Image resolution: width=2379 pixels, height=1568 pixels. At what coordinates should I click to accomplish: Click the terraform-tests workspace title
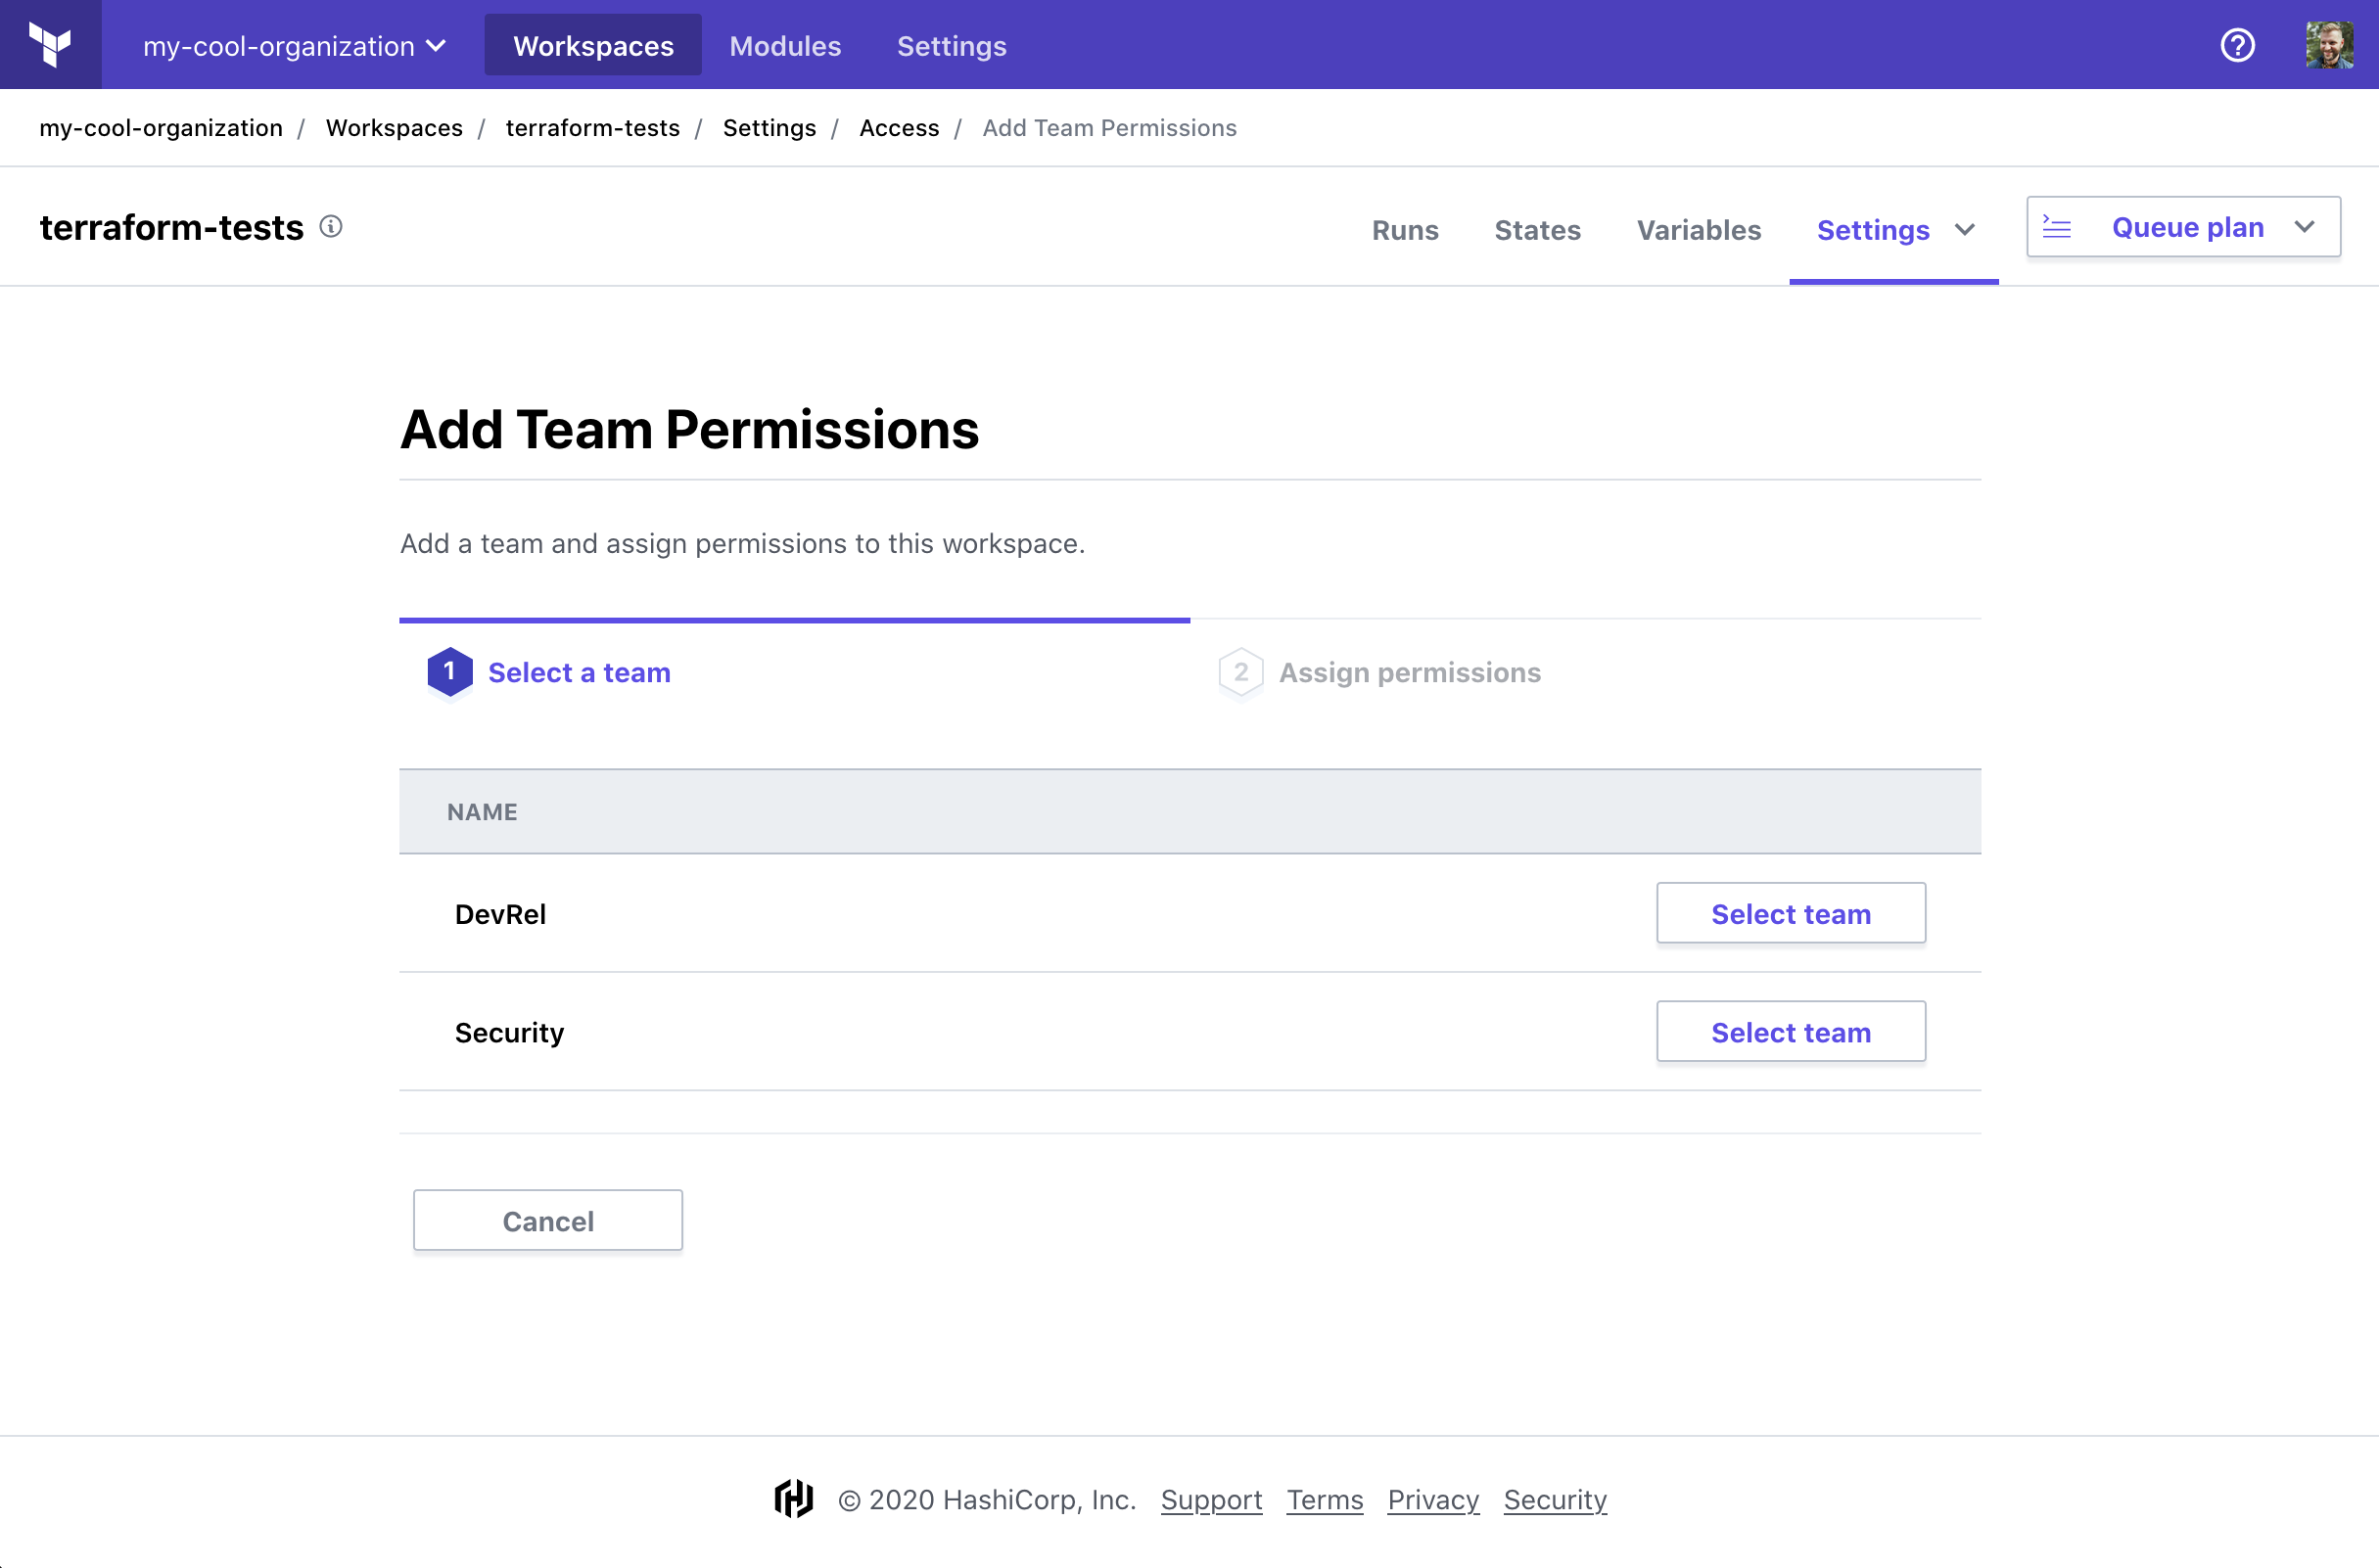(x=171, y=228)
